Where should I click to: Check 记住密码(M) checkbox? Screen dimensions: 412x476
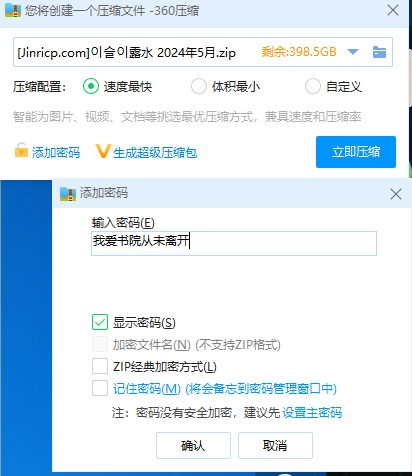(x=100, y=388)
